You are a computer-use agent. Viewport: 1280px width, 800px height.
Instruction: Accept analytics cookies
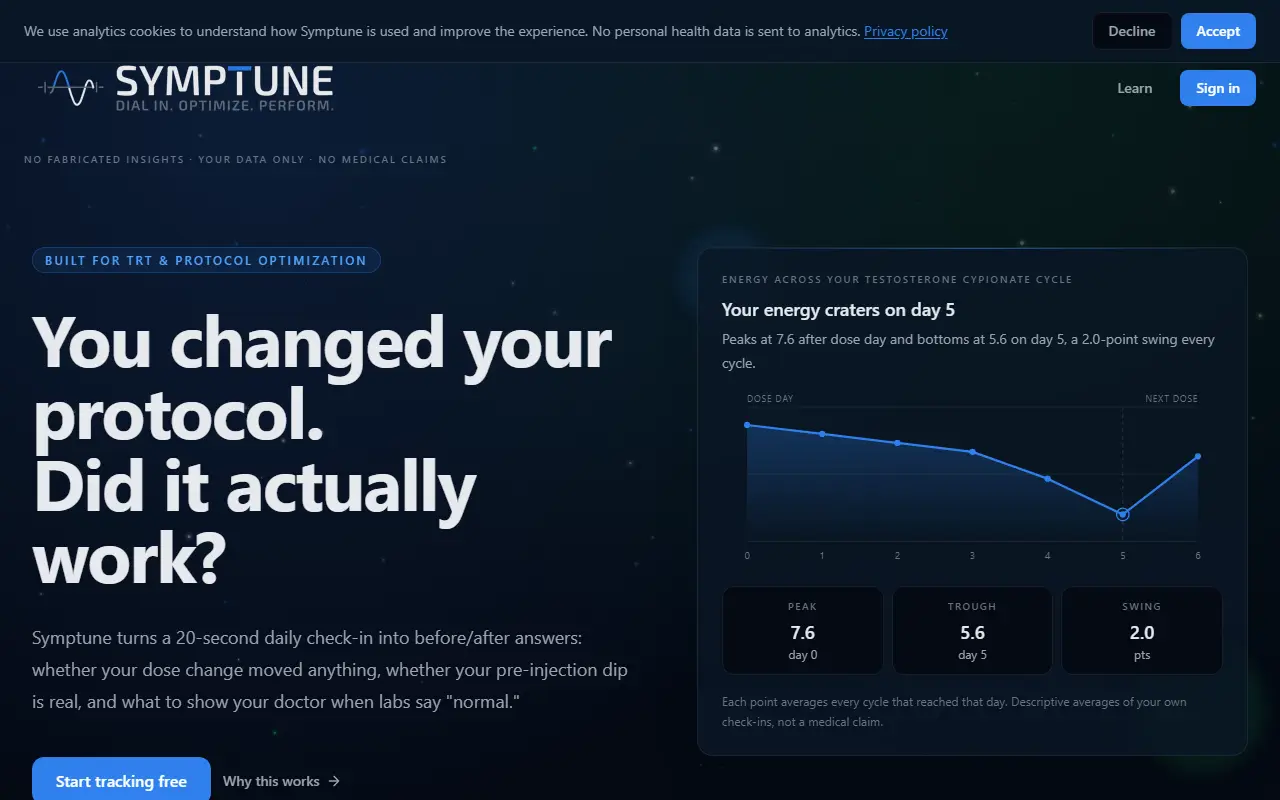[1218, 31]
